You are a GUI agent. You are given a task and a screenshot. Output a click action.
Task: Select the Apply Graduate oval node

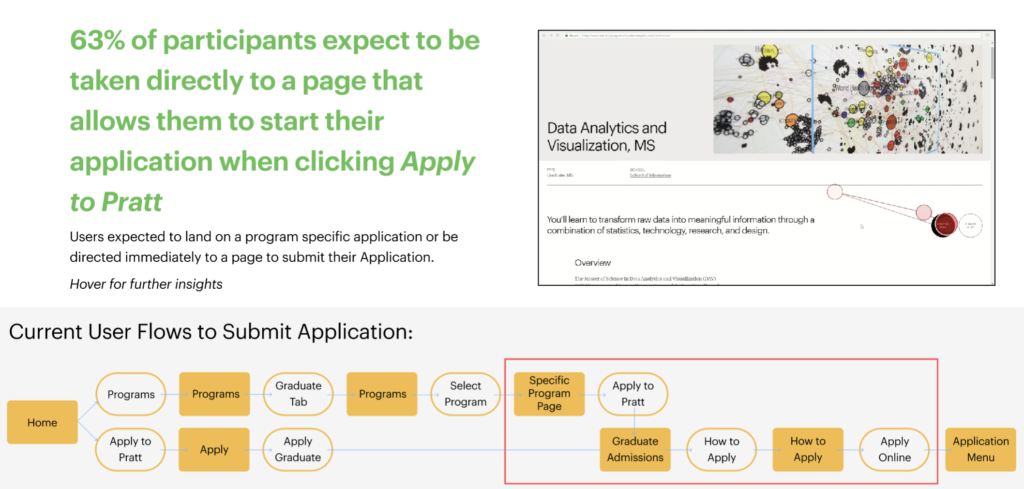pos(298,450)
